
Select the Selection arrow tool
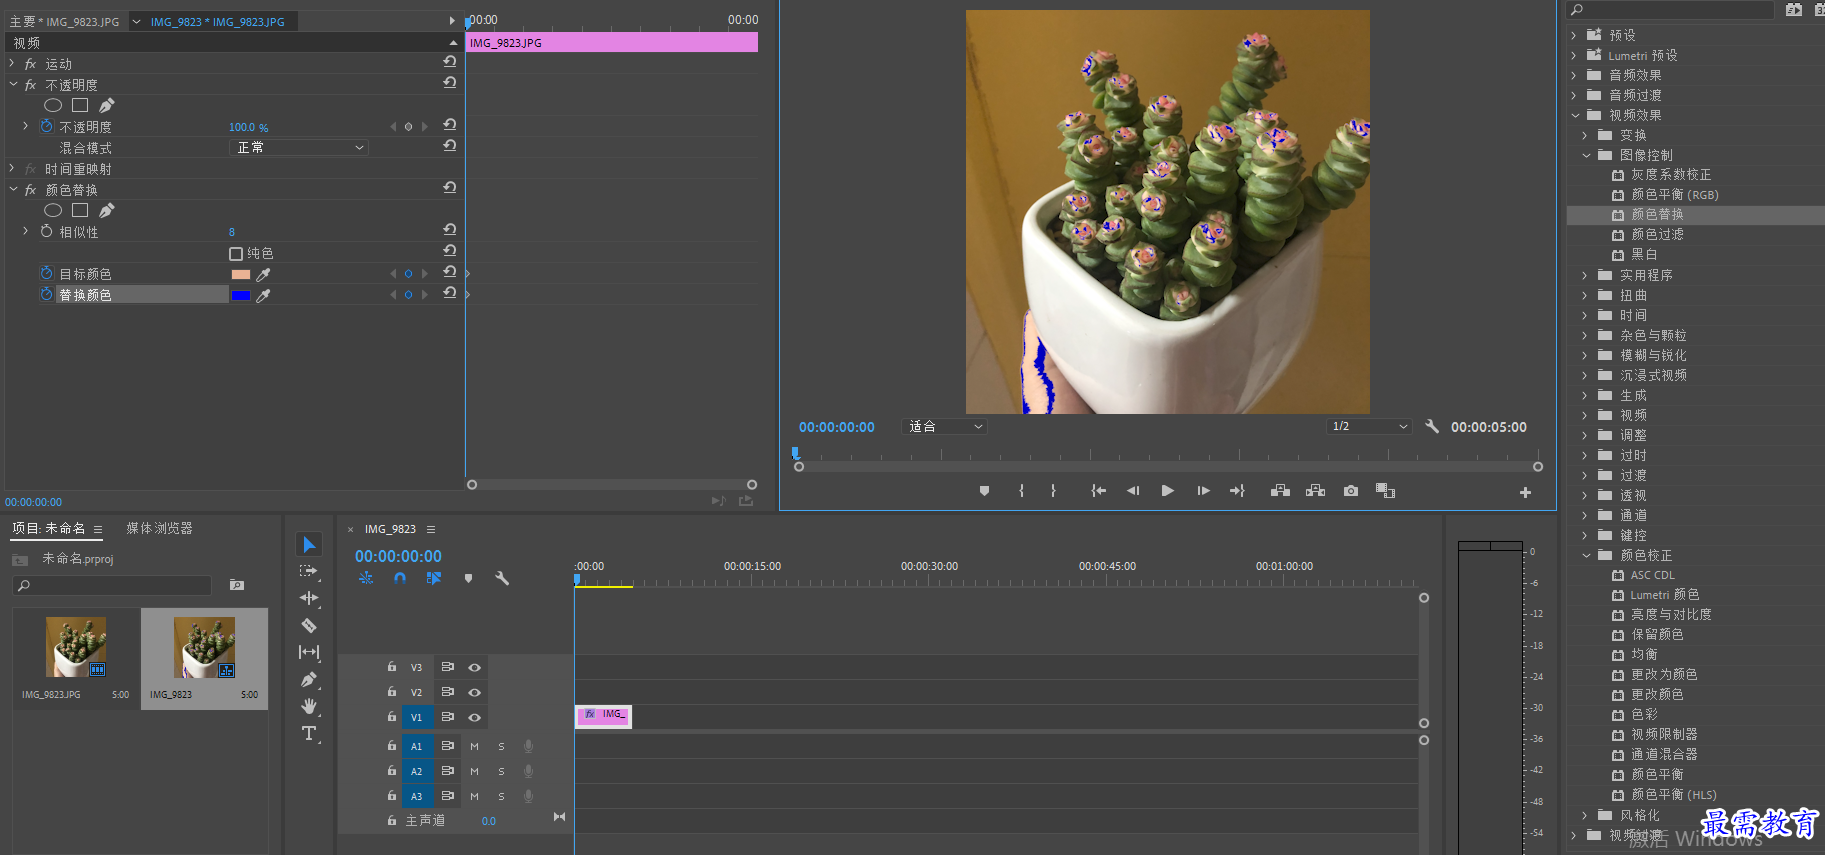coord(309,545)
